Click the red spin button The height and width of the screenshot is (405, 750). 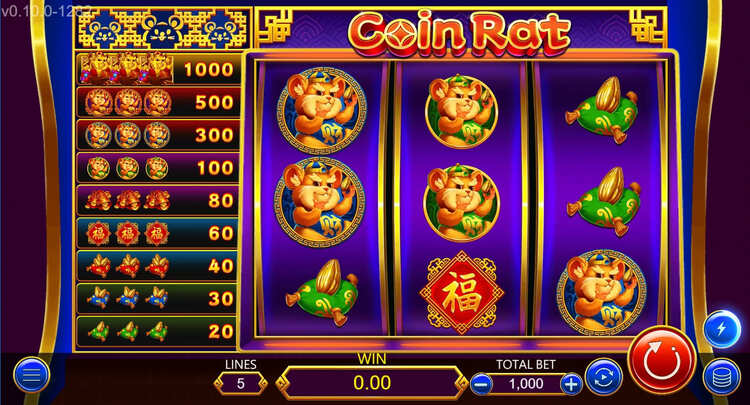(662, 361)
